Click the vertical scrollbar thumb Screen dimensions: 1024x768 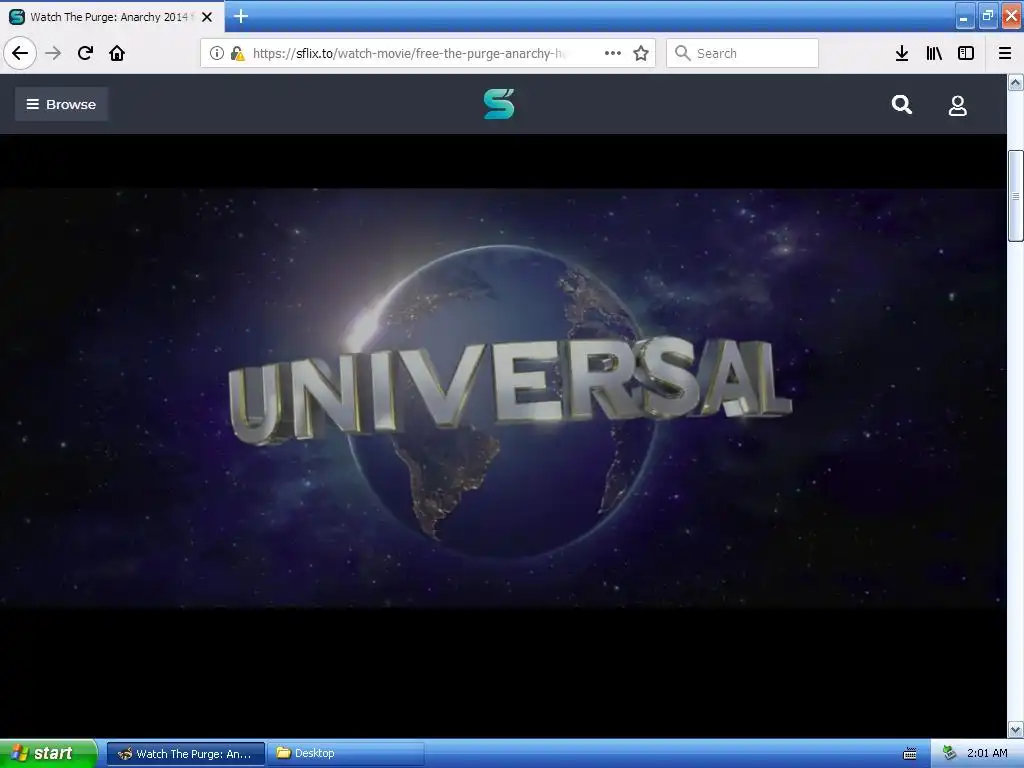point(1016,196)
